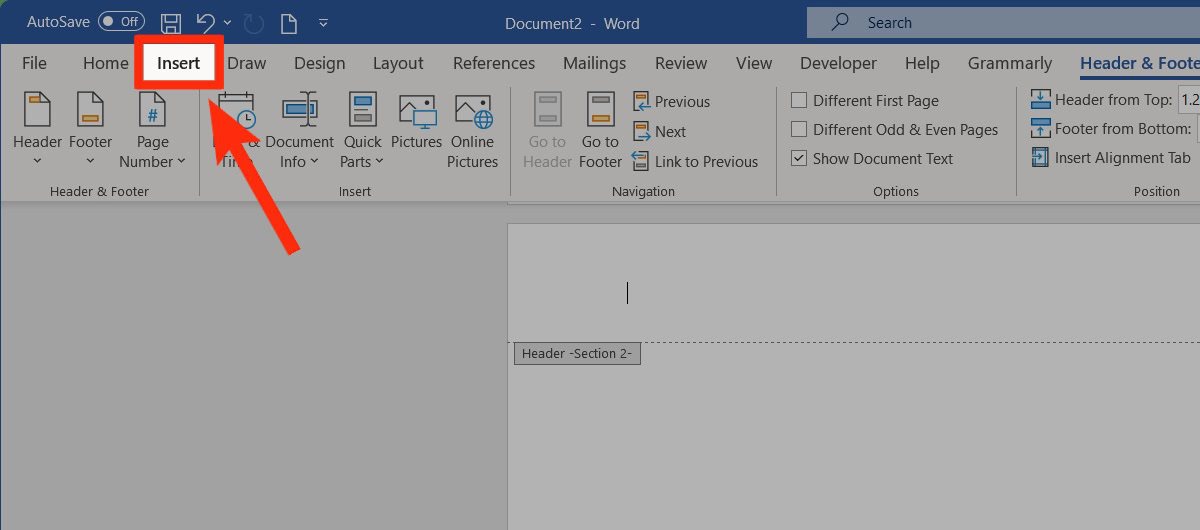Click Link to Previous button

tap(695, 161)
